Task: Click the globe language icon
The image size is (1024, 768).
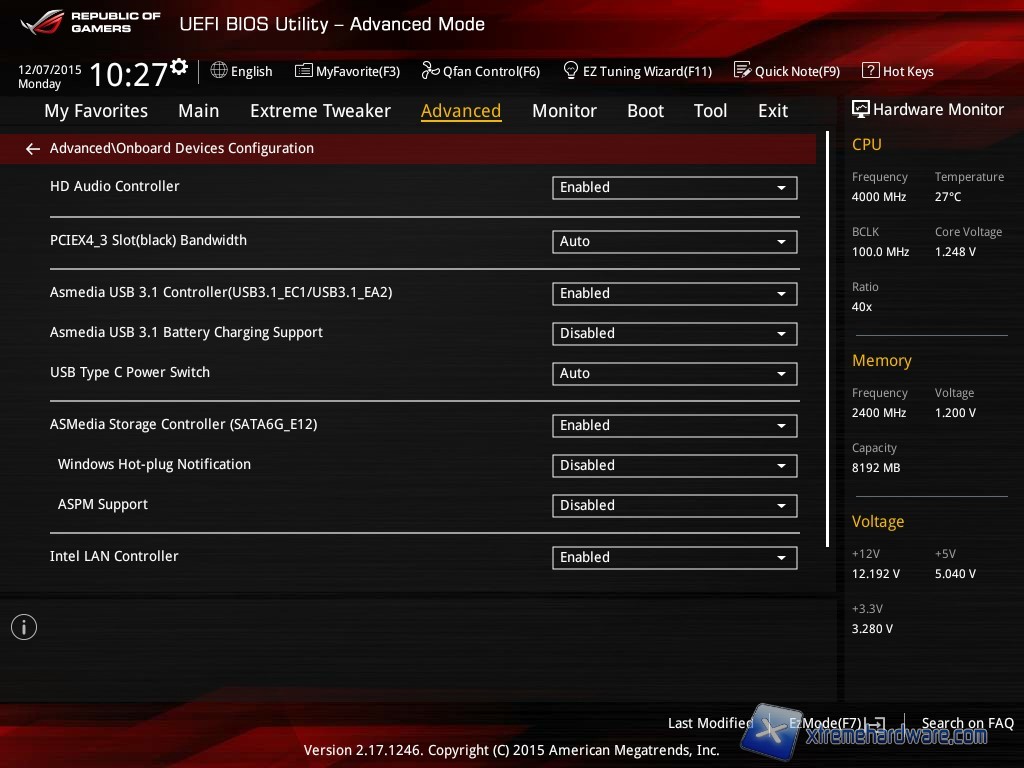Action: pyautogui.click(x=219, y=71)
